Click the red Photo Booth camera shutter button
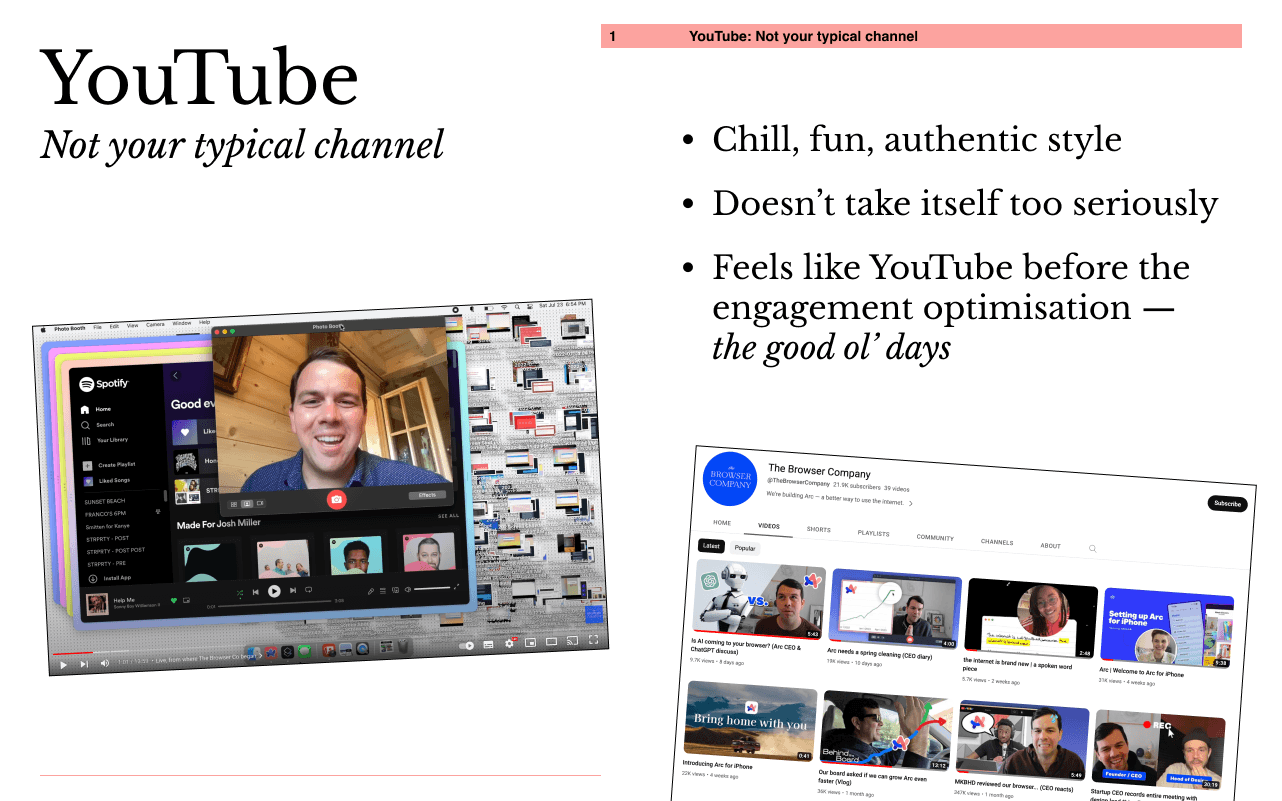Viewport: 1282px width, 801px height. click(337, 497)
